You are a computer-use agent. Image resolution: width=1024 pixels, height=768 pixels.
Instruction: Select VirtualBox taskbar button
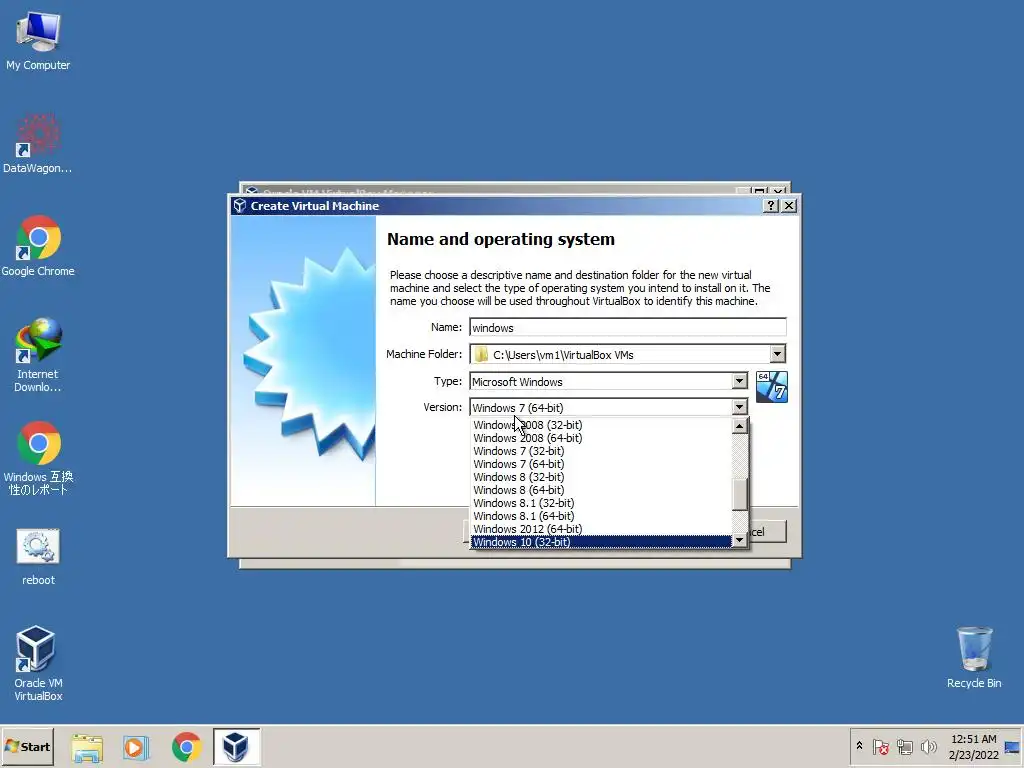click(236, 746)
